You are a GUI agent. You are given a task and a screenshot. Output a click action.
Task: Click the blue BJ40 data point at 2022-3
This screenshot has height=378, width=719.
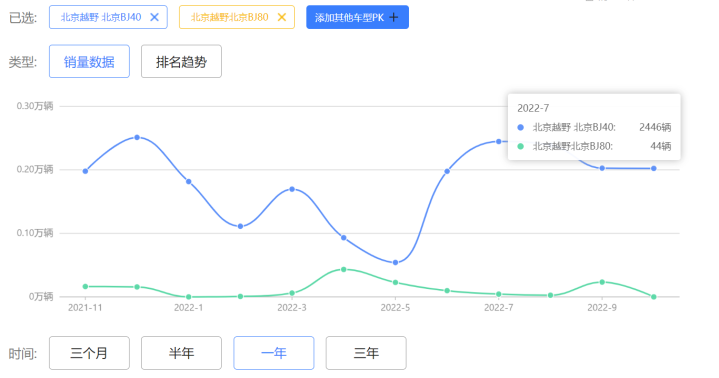[x=292, y=189]
